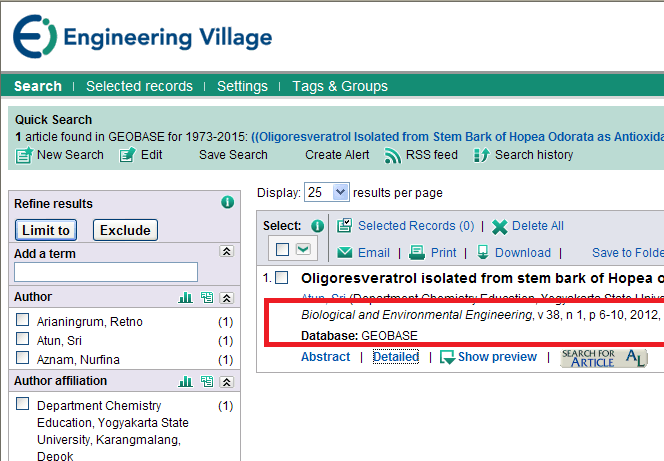Screen dimensions: 664x461
Task: Open the Oligoresveratrol article title
Action: pos(482,278)
